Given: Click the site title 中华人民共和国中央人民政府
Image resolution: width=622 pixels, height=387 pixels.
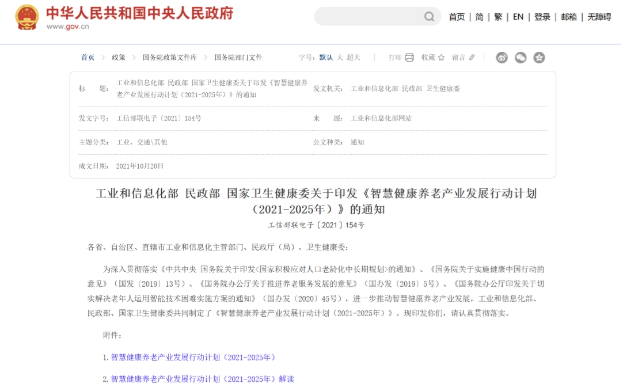Looking at the screenshot, I should pos(140,13).
